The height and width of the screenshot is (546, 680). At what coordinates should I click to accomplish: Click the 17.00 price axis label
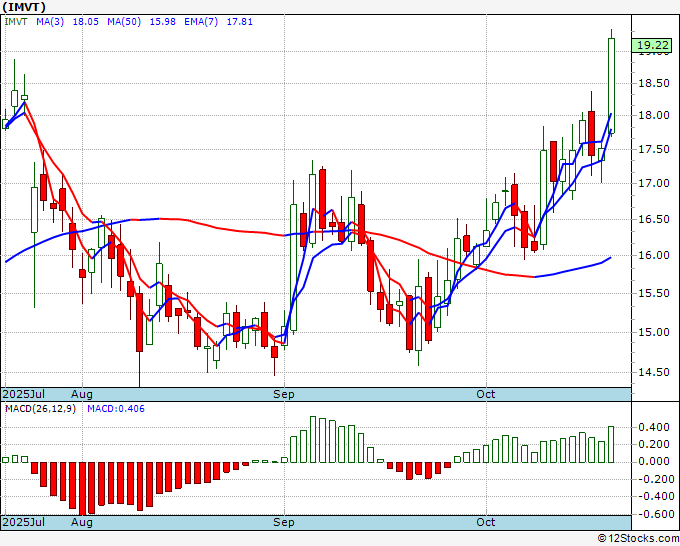click(x=654, y=183)
